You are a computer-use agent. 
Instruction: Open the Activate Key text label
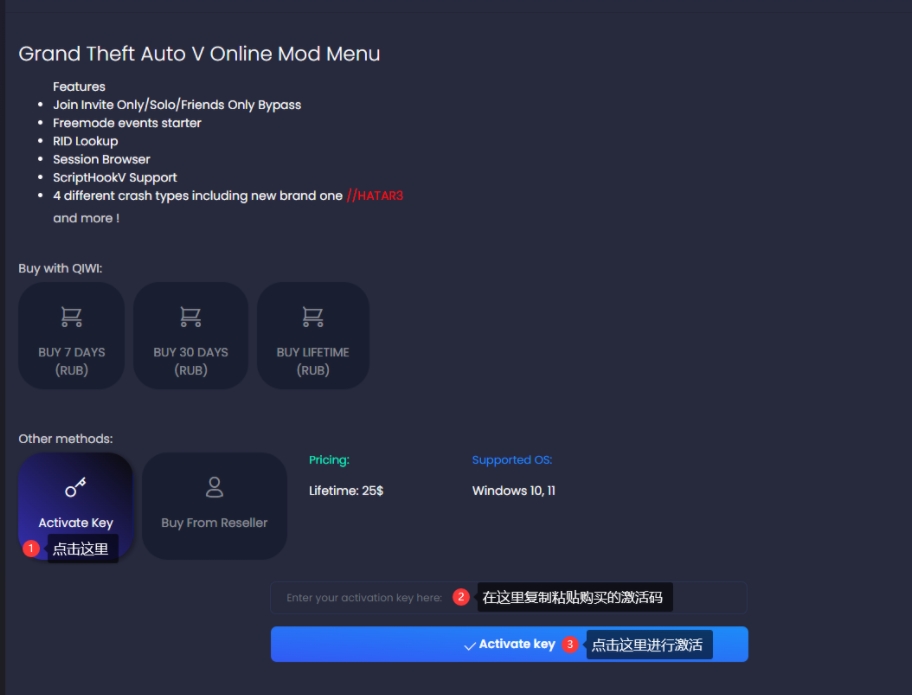(x=76, y=523)
